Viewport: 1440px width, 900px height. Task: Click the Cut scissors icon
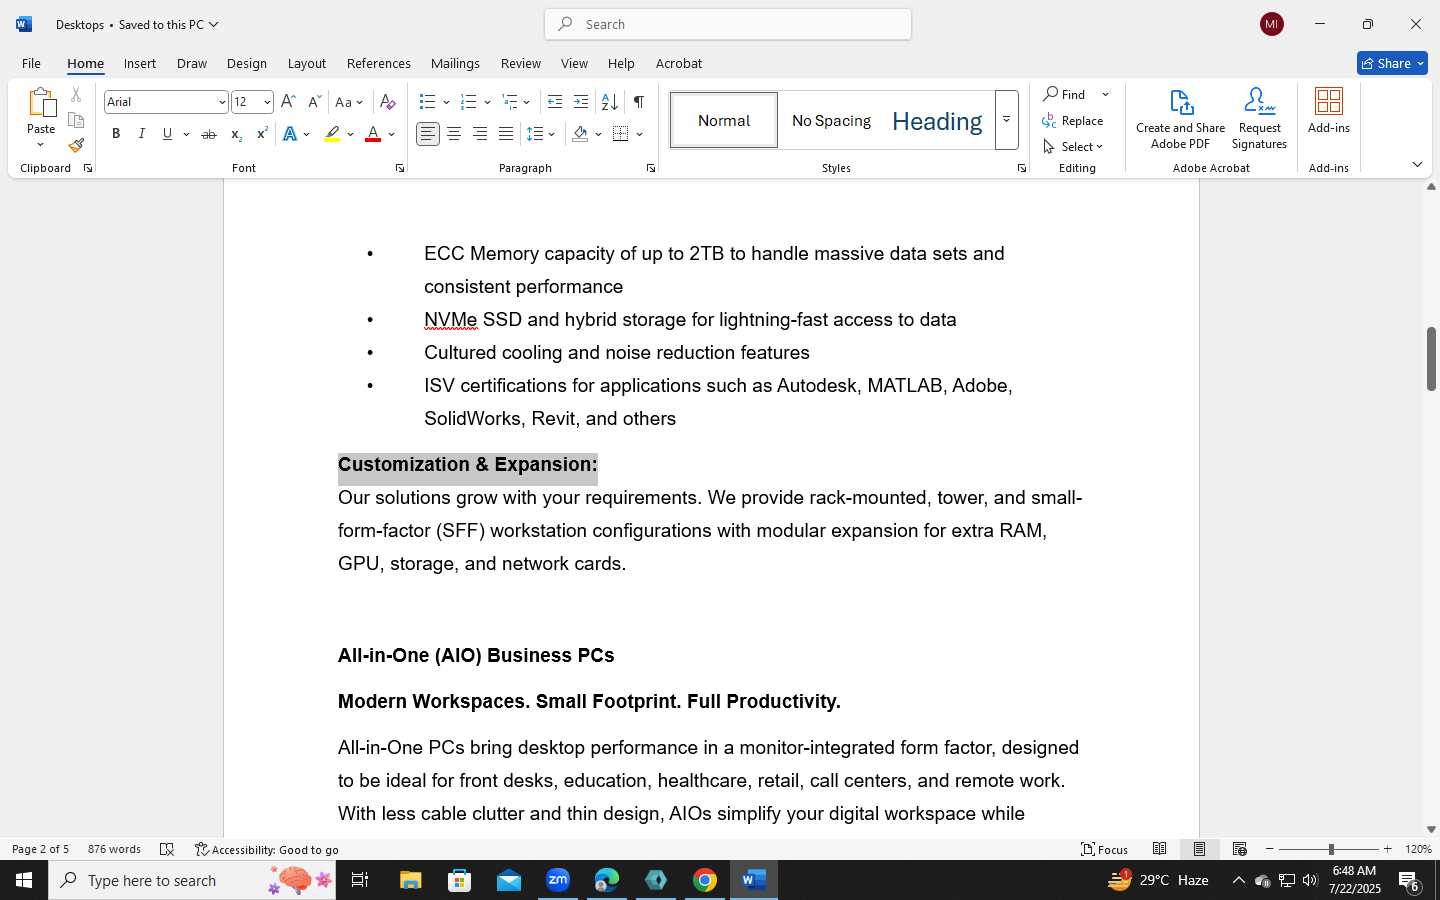click(x=76, y=95)
